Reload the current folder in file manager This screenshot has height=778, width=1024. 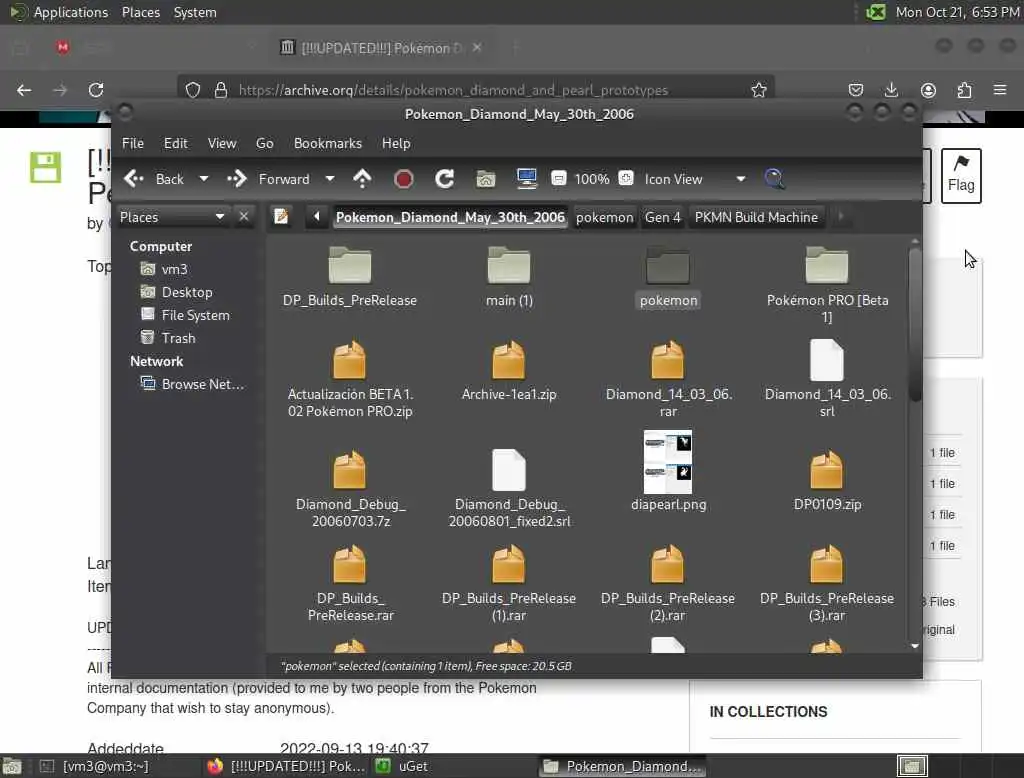[445, 179]
